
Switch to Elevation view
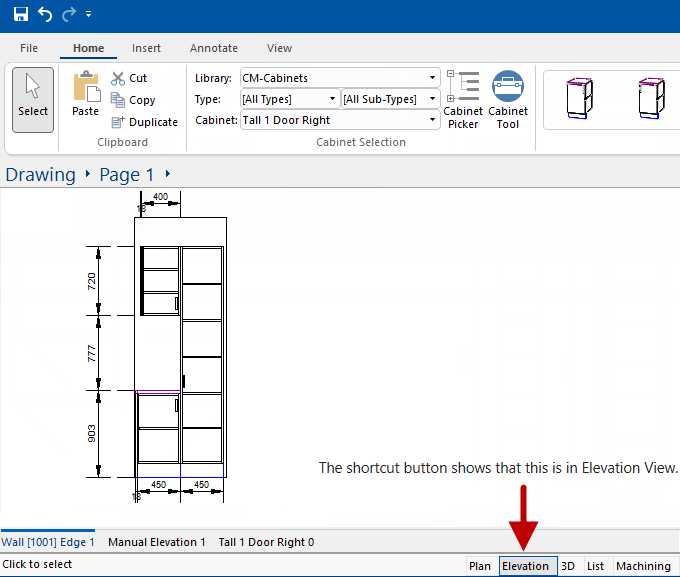click(526, 566)
